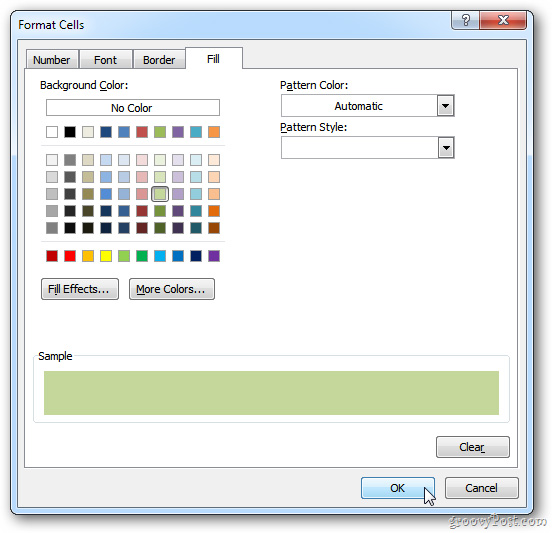Pick the tan swatch in theme colors row
The height and width of the screenshot is (533, 552).
(x=88, y=132)
